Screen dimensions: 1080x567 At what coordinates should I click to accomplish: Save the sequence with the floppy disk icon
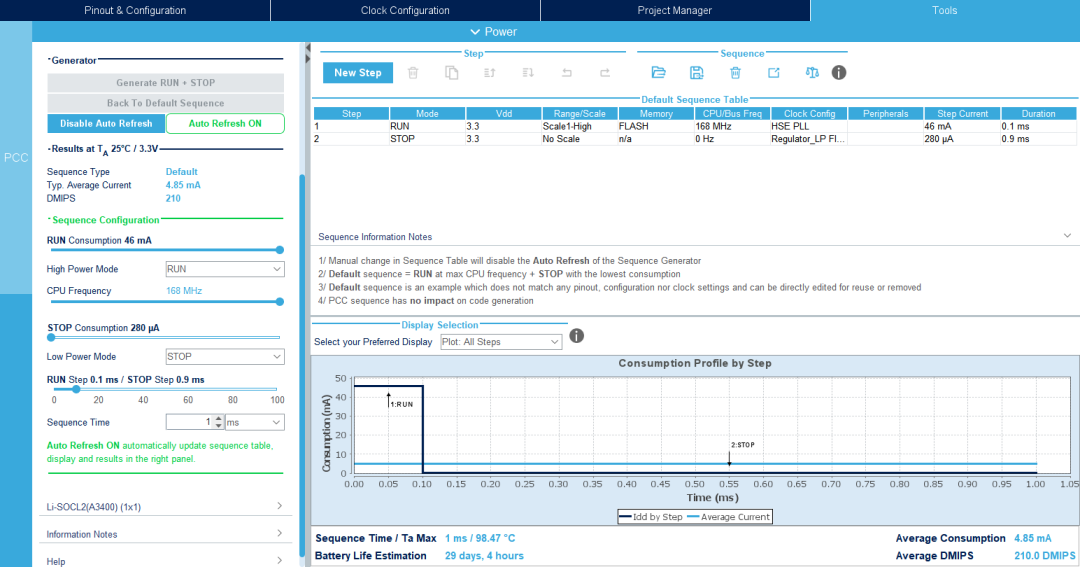click(696, 72)
